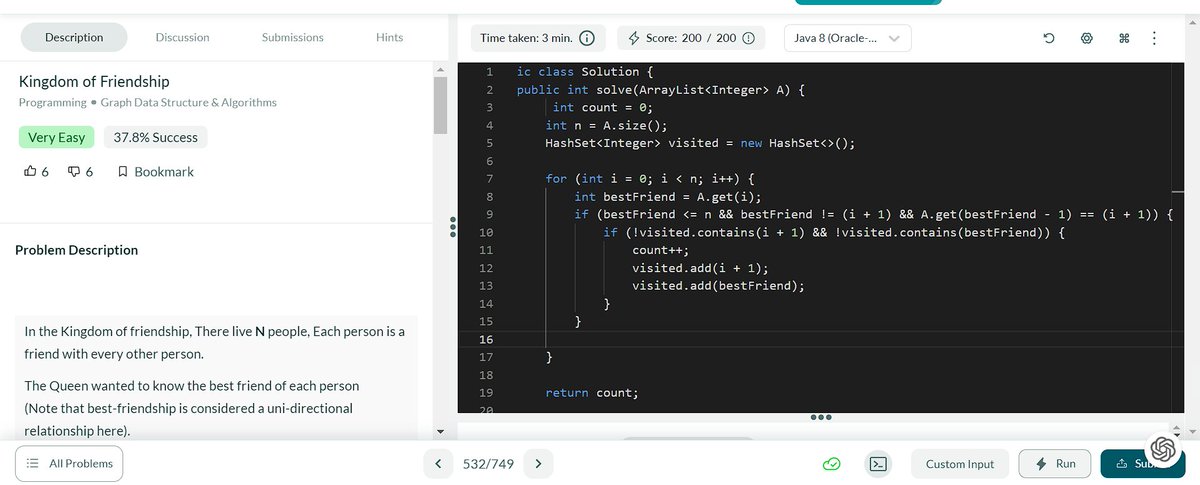Open the All Problems list button
This screenshot has width=1200, height=485.
pos(70,464)
